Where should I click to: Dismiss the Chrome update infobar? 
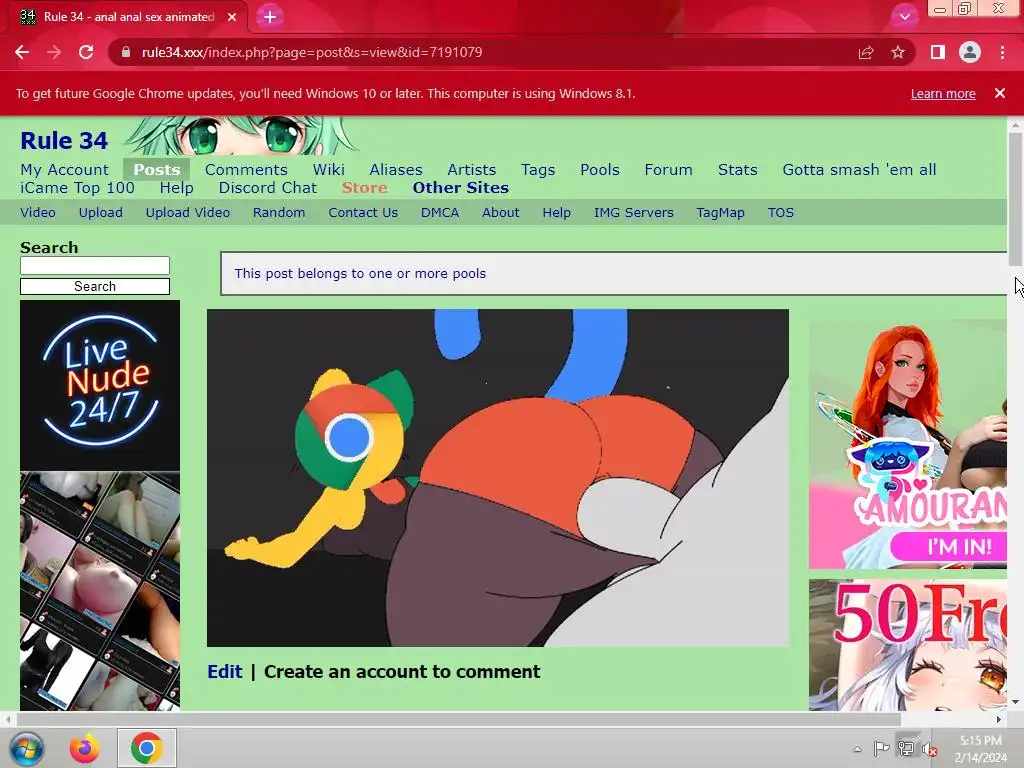pos(1000,93)
